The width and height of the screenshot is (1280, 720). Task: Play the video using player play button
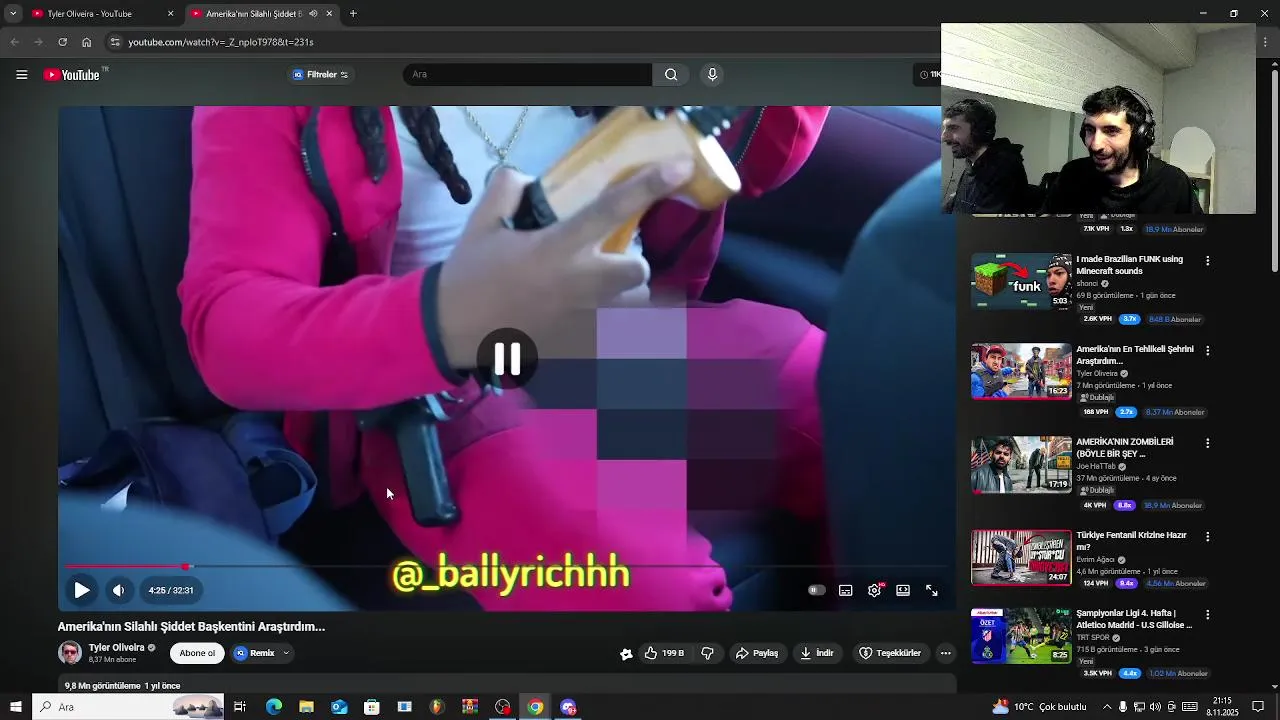(82, 590)
